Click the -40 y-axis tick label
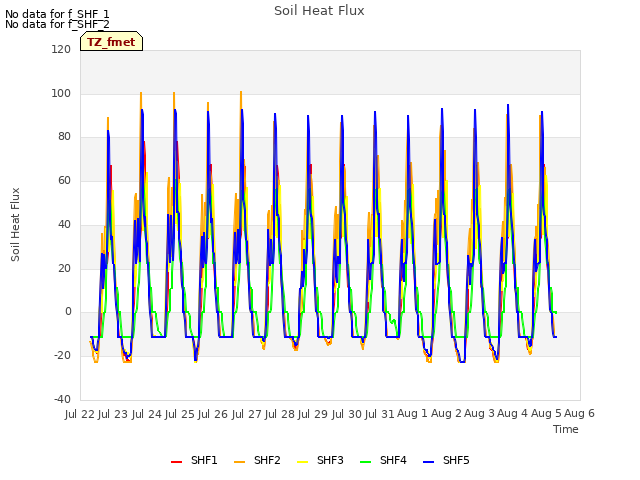 (62, 400)
